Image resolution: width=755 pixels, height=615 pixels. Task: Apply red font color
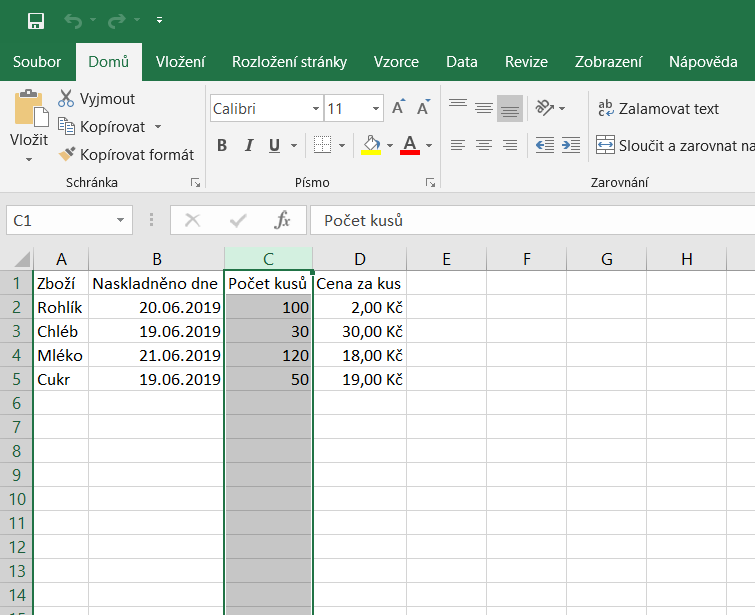[x=410, y=145]
